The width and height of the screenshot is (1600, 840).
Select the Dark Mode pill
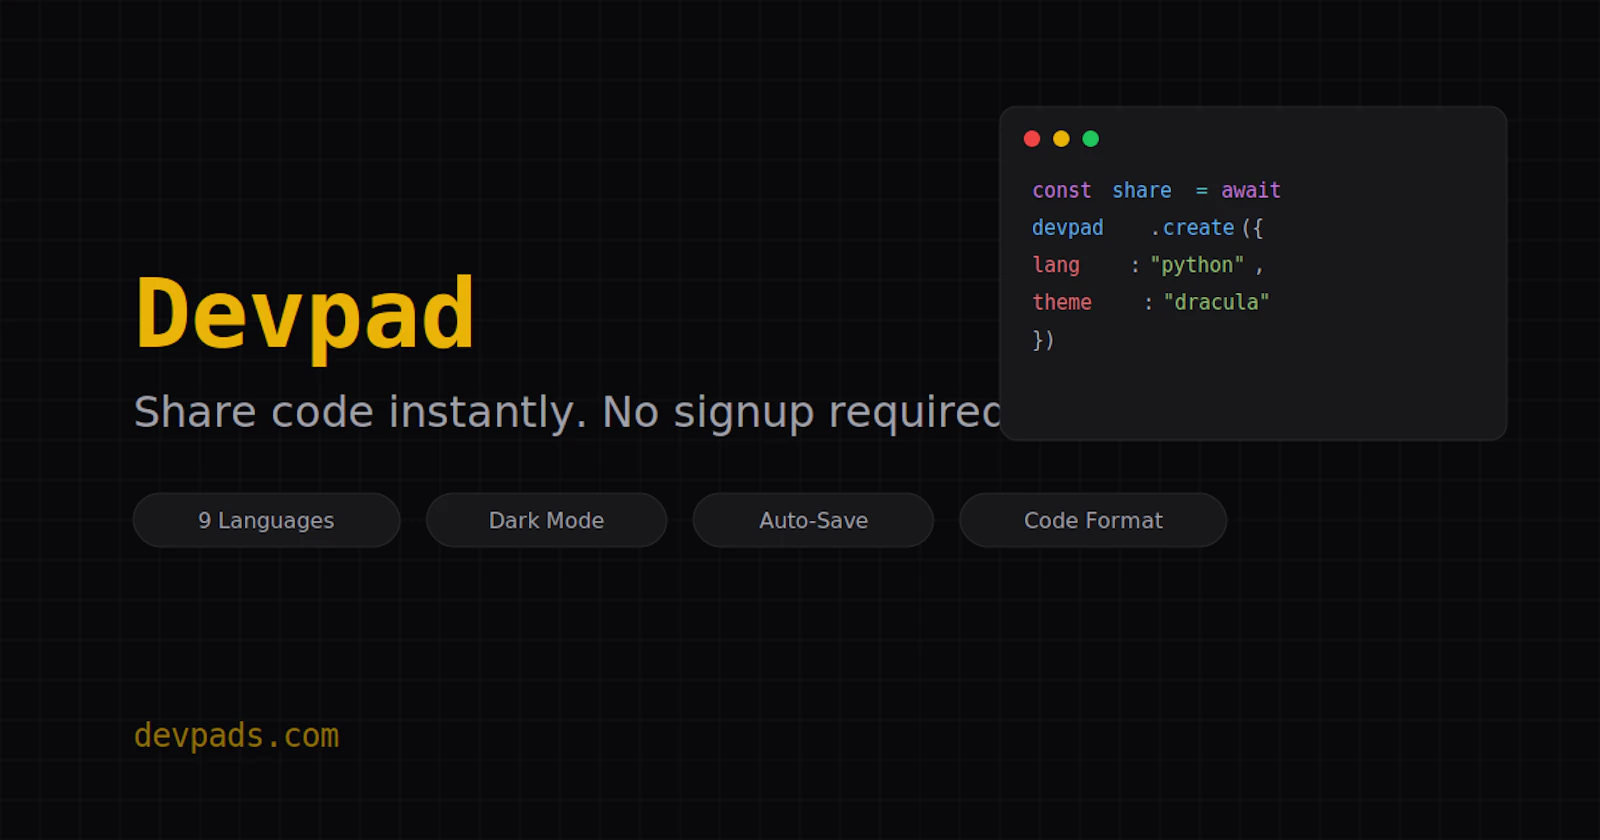pos(546,520)
